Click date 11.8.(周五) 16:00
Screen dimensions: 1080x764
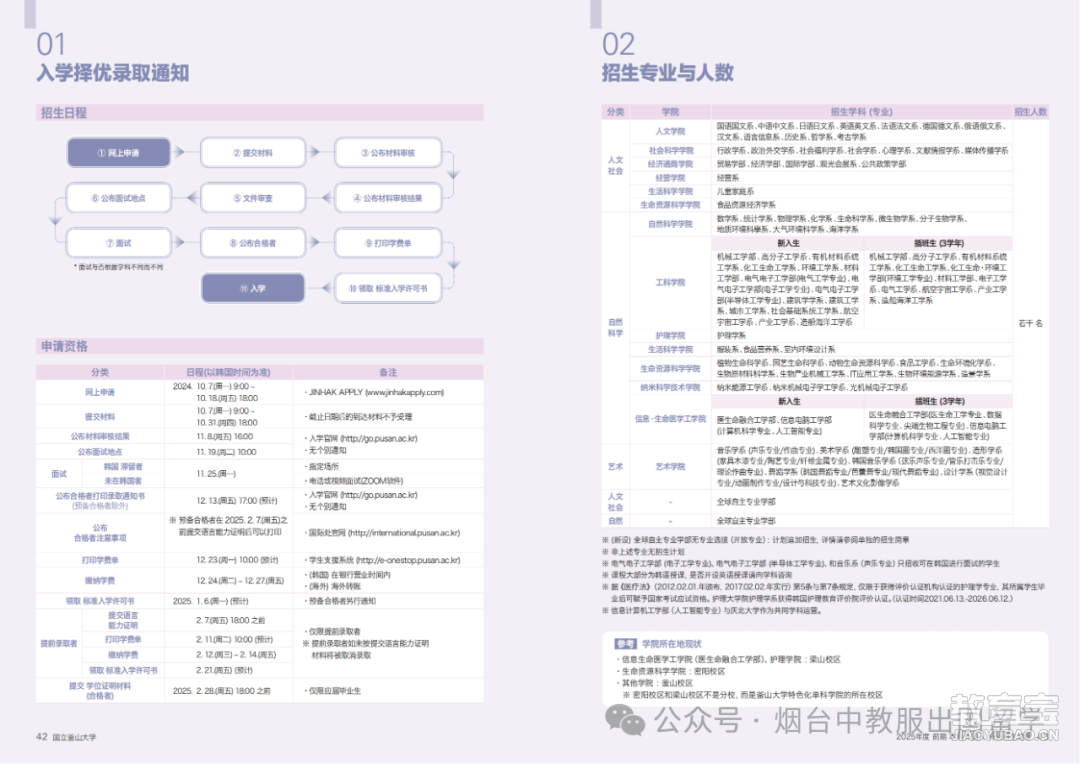point(227,436)
